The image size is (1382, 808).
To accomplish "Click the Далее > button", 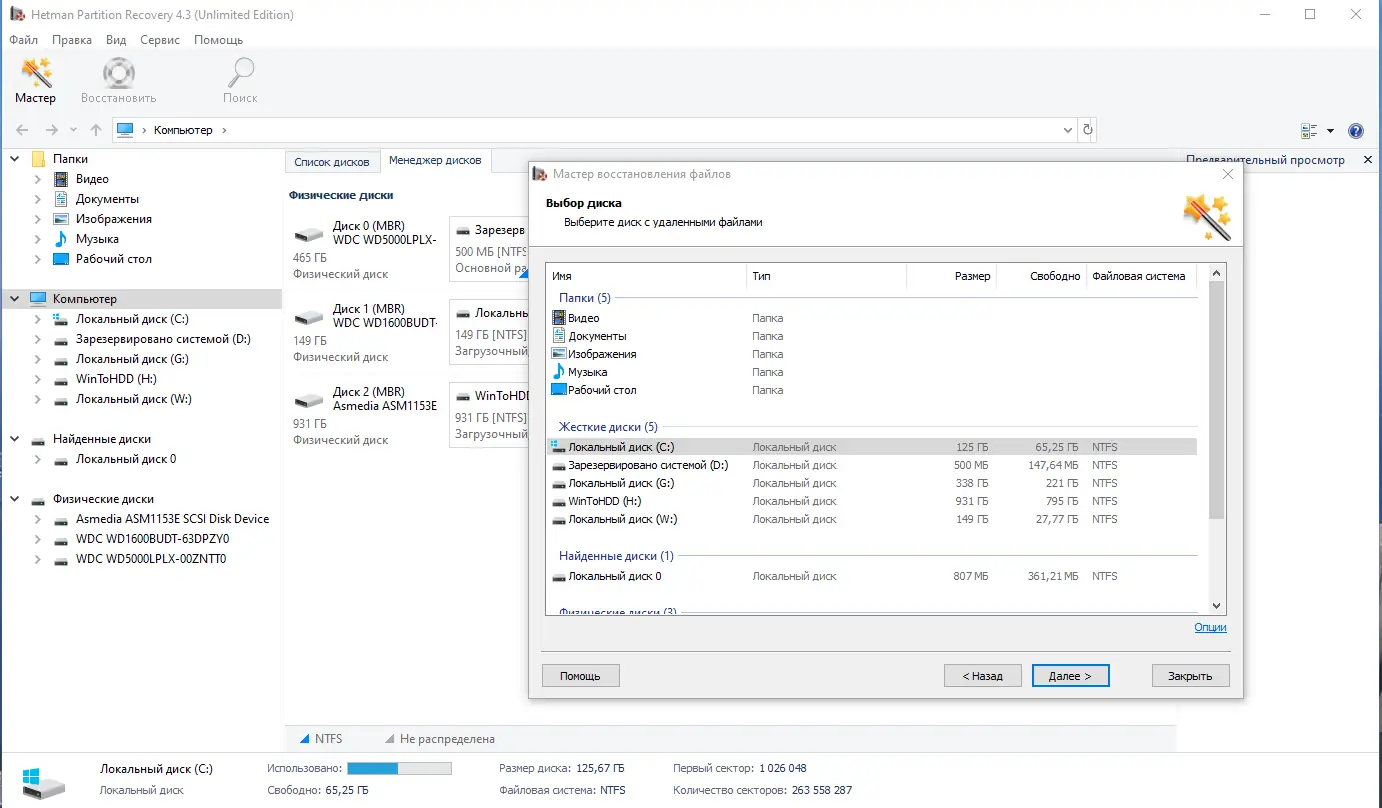I will [x=1070, y=676].
